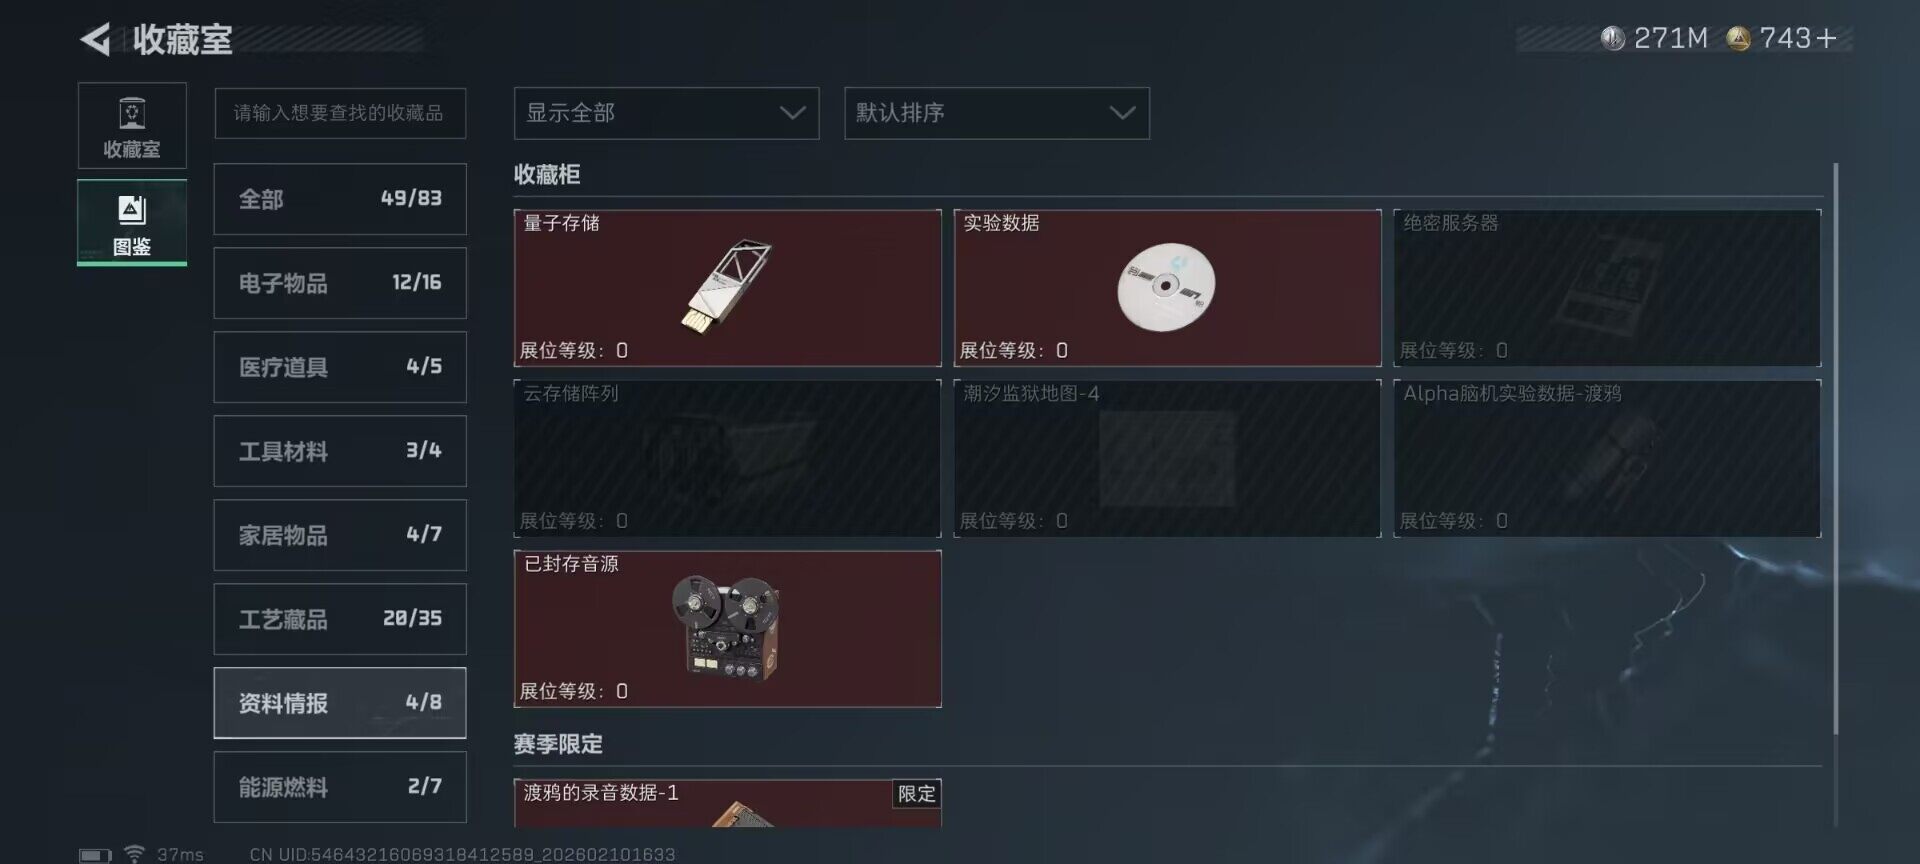1920x864 pixels.
Task: Select the 实验数据 disc item
Action: point(1167,288)
